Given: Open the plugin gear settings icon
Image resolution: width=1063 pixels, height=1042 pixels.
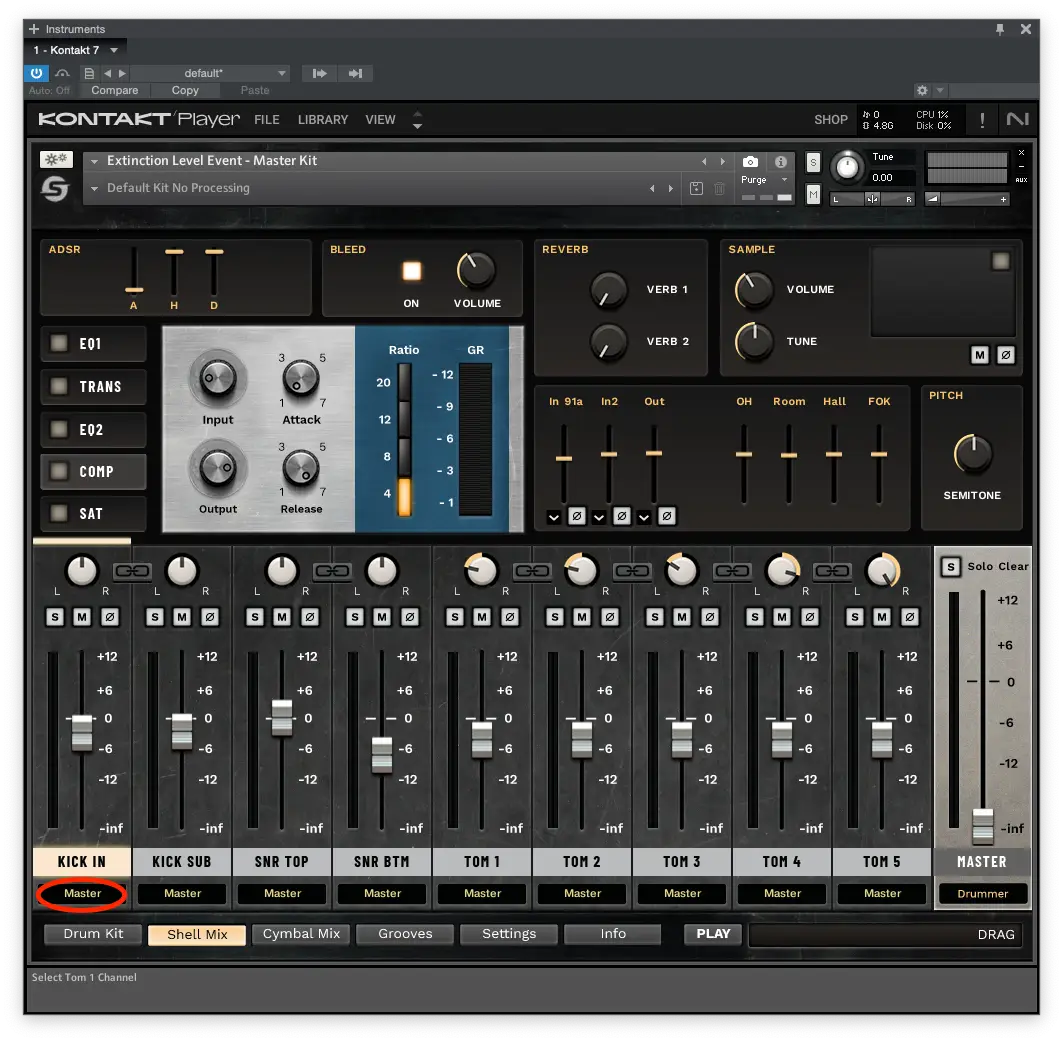Looking at the screenshot, I should [x=922, y=90].
